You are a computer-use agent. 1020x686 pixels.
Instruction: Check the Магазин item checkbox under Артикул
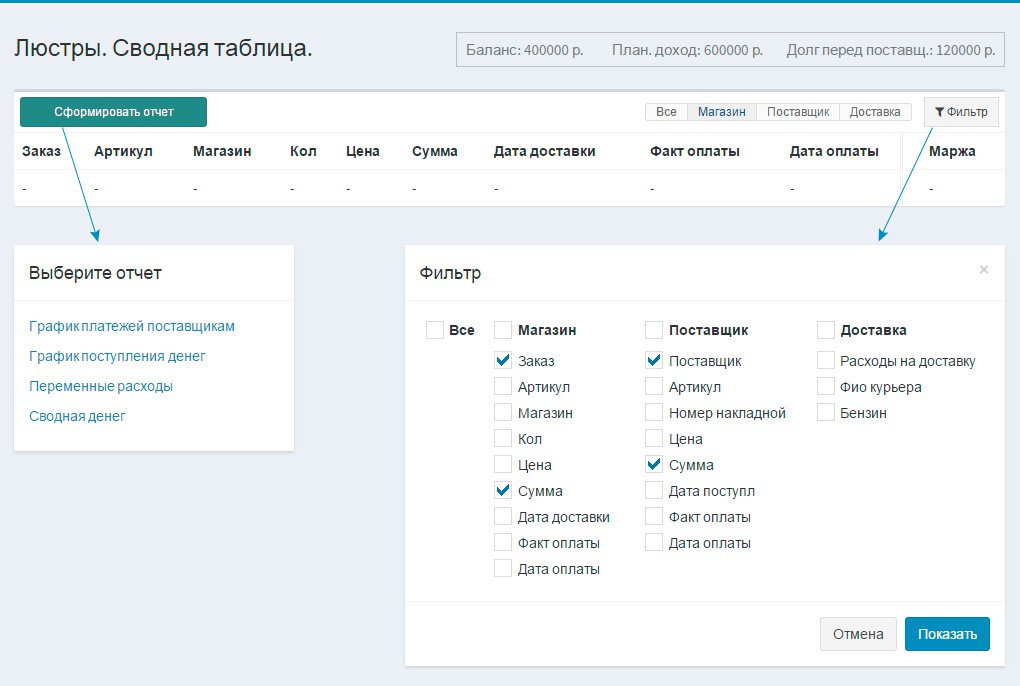point(503,412)
